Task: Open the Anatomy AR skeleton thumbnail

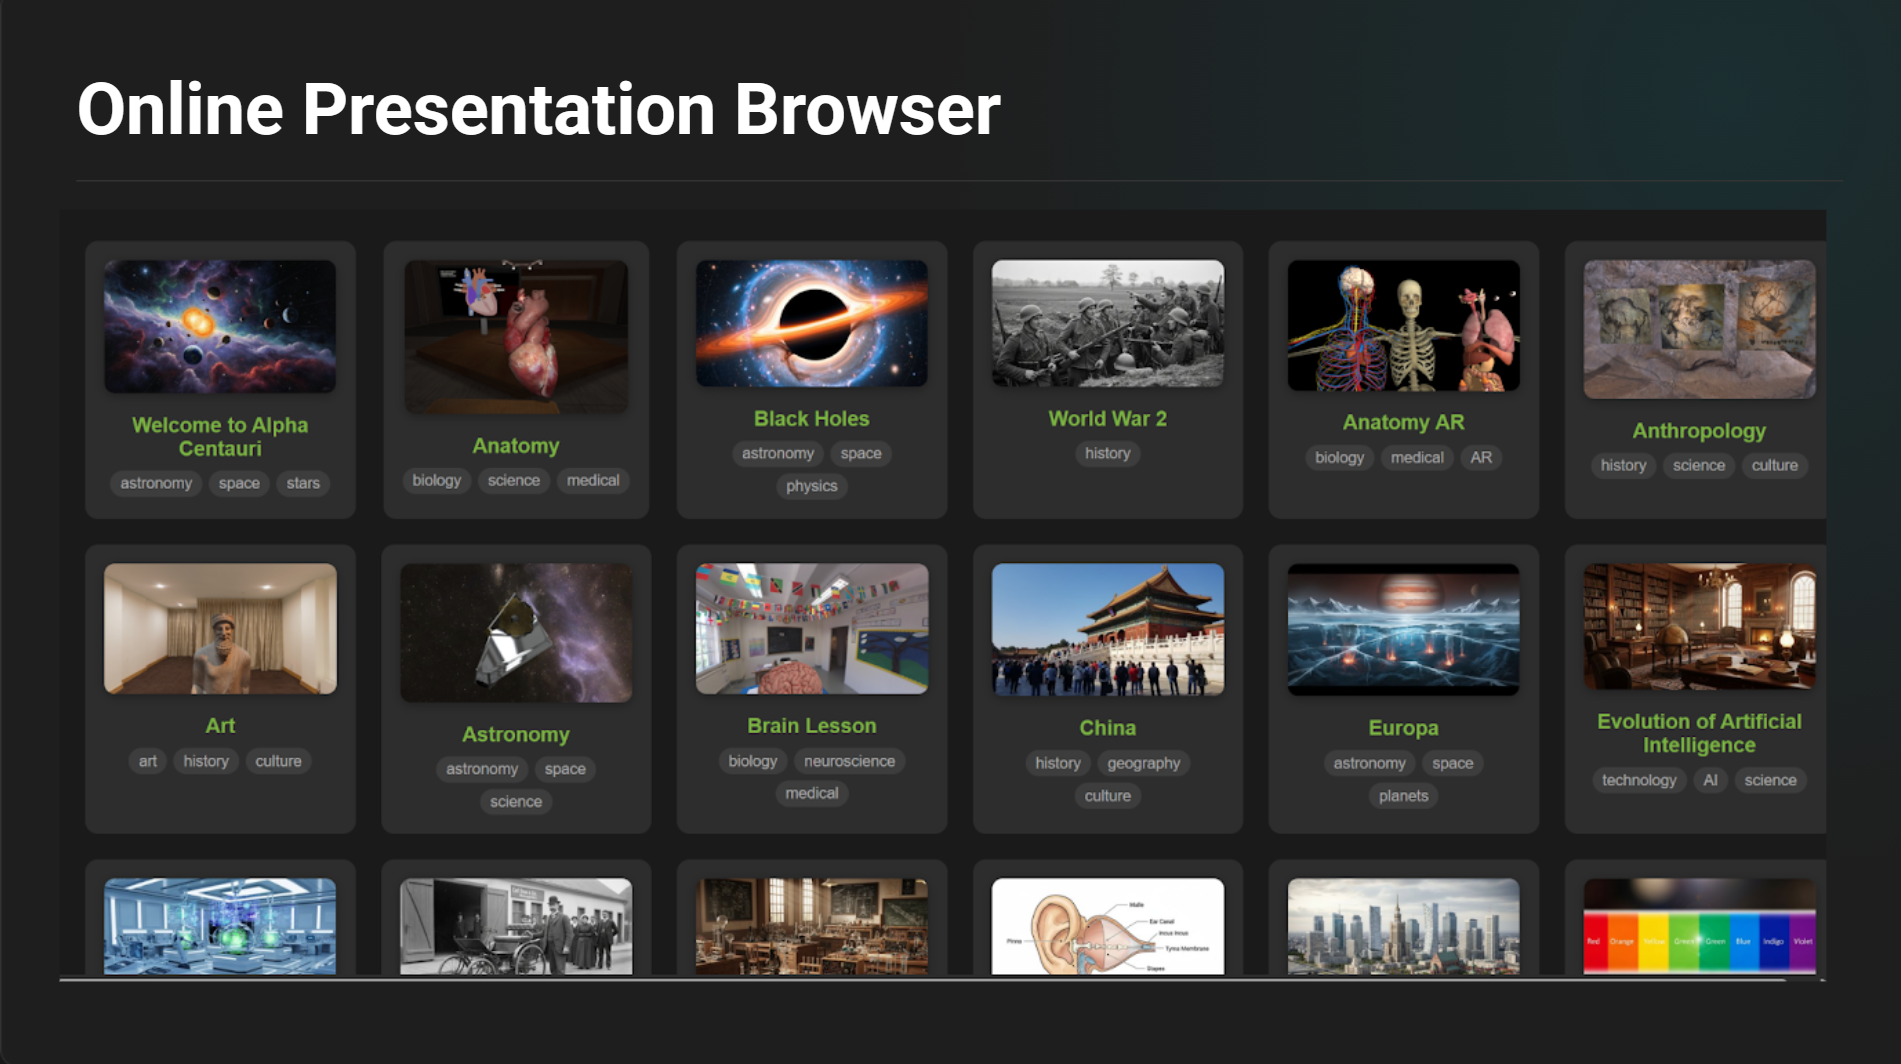Action: [1404, 325]
